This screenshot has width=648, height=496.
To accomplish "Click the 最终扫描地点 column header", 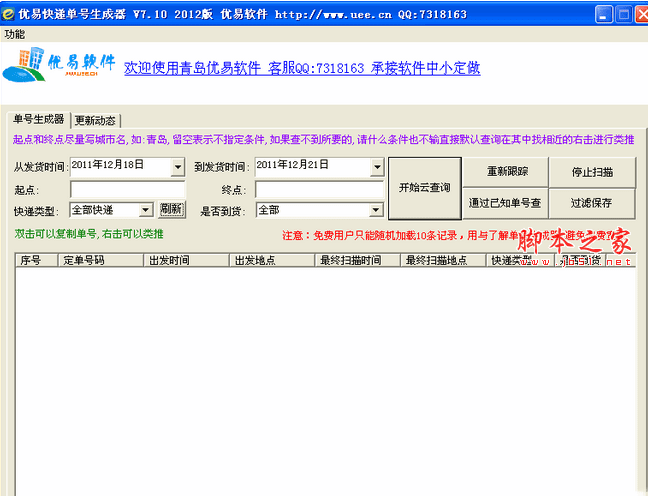I will coord(443,260).
